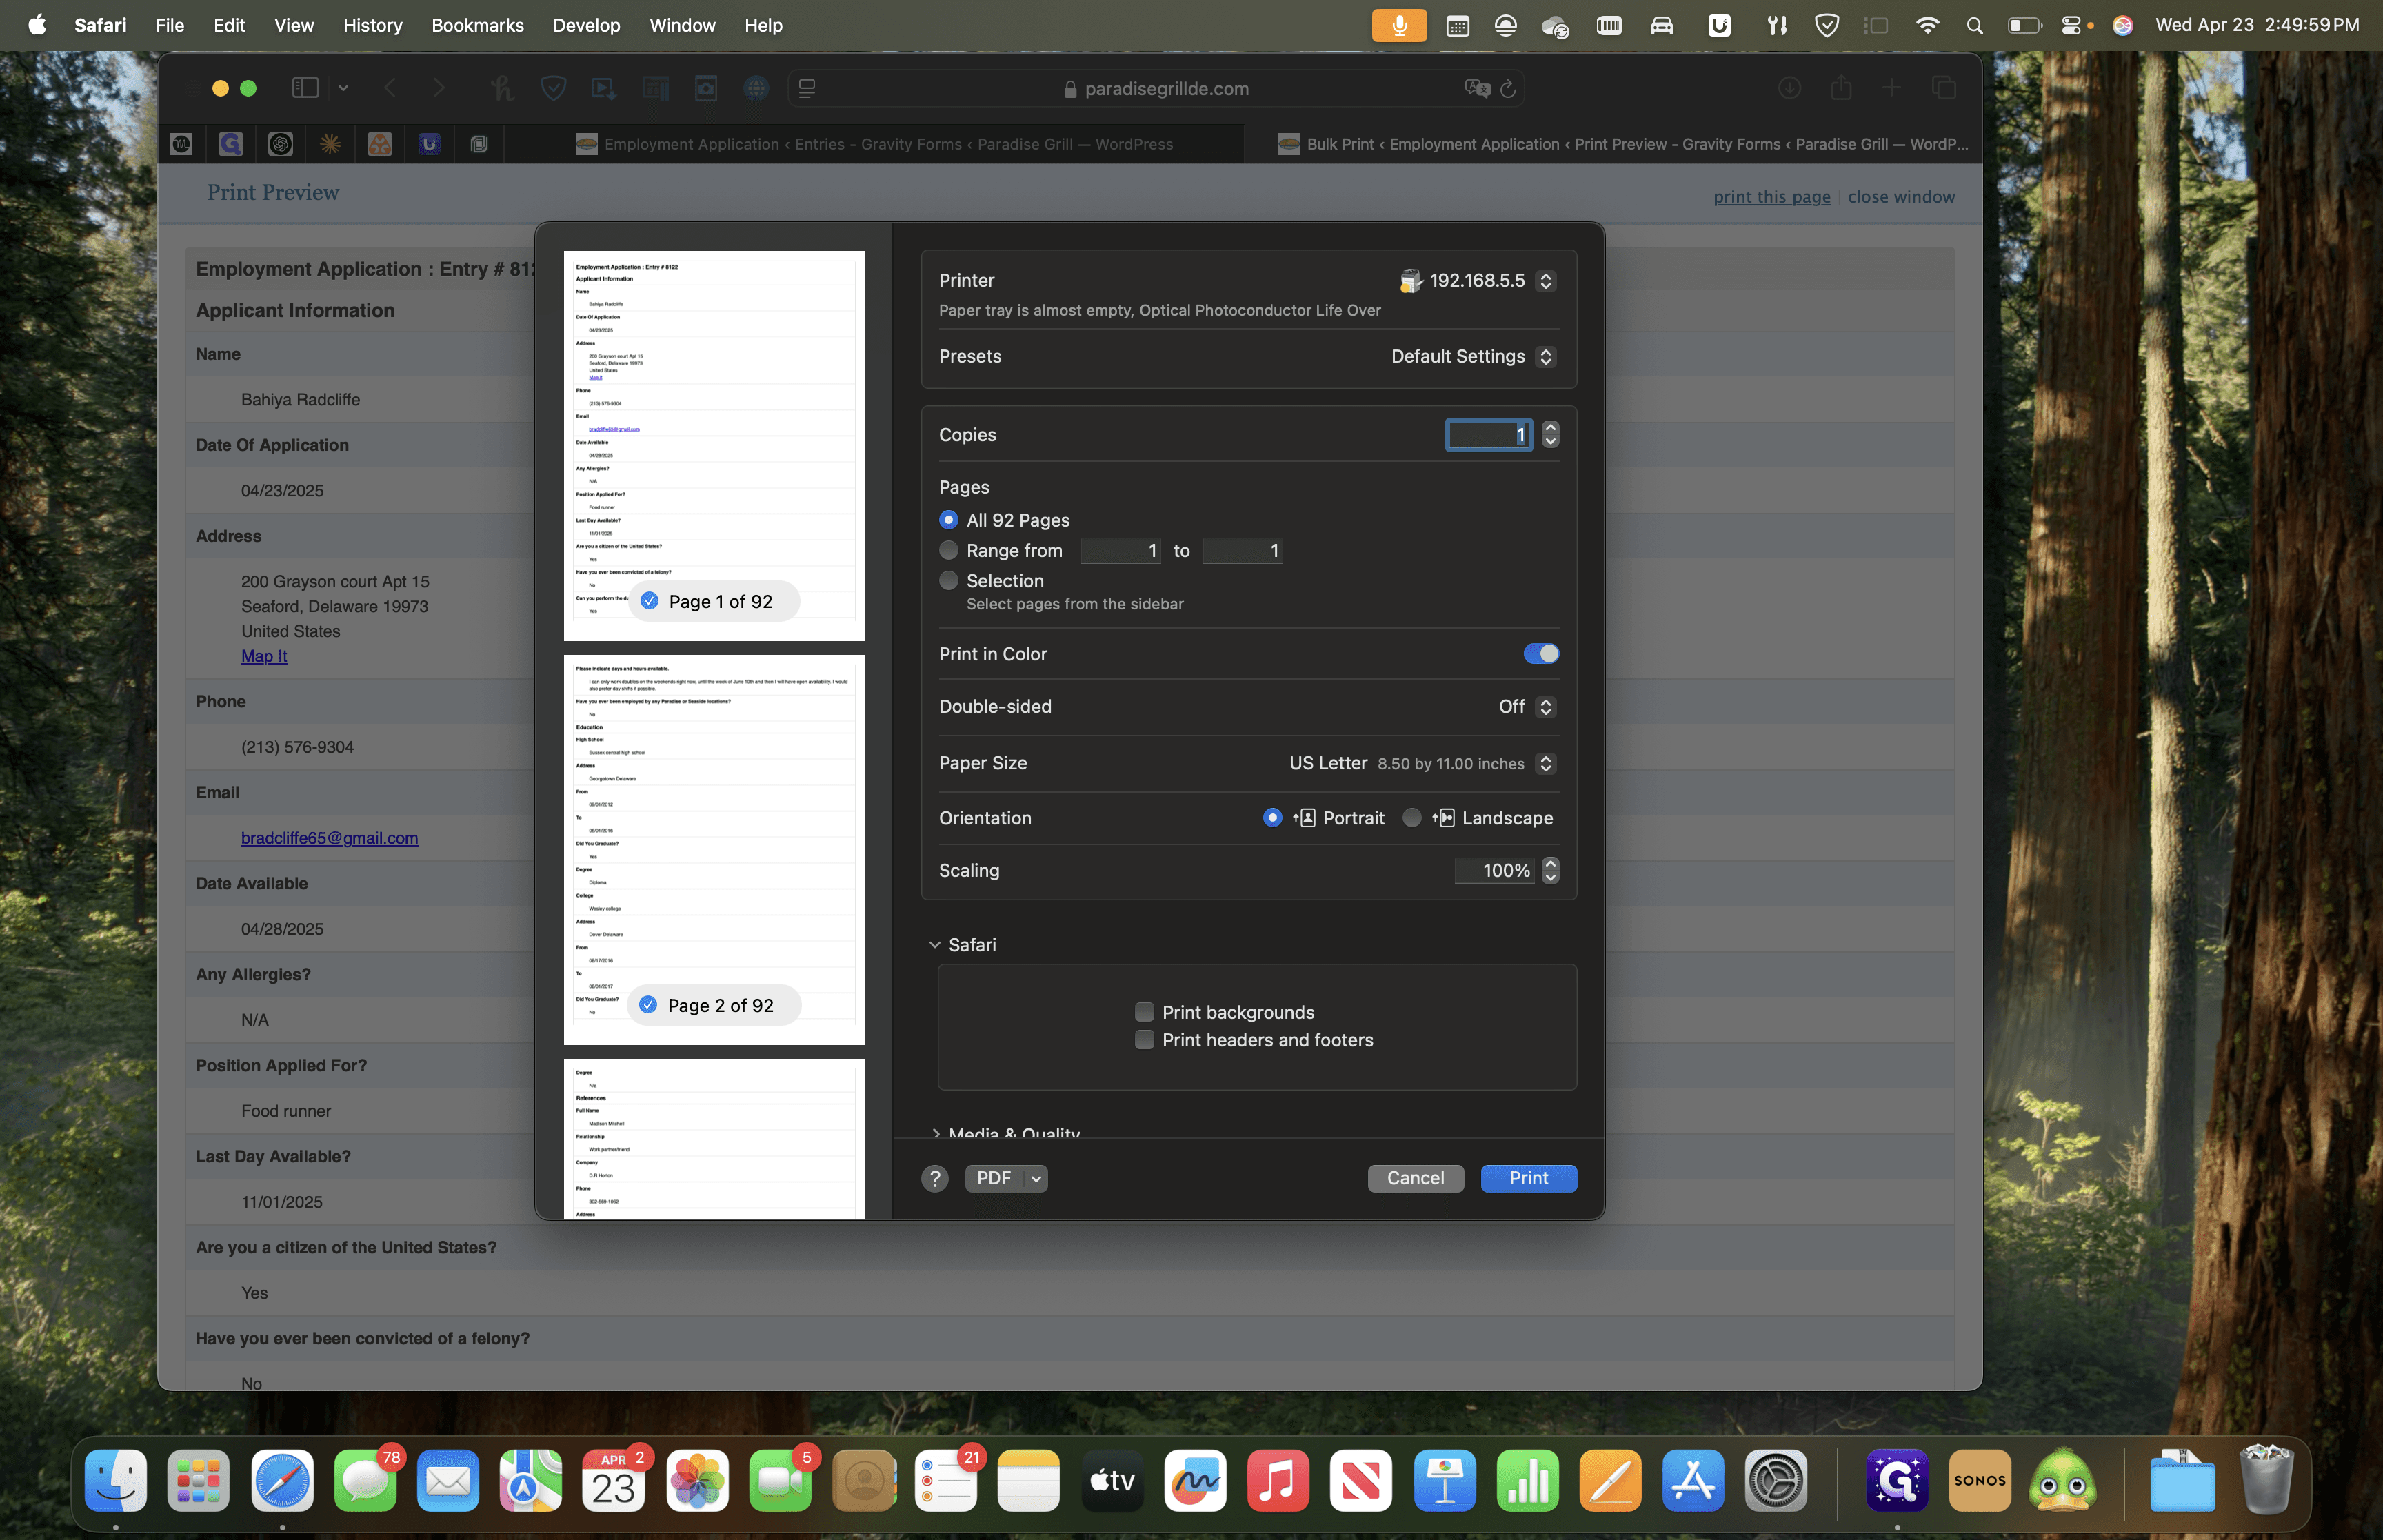The height and width of the screenshot is (1540, 2383).
Task: Click the Range to end page field
Action: [1242, 551]
